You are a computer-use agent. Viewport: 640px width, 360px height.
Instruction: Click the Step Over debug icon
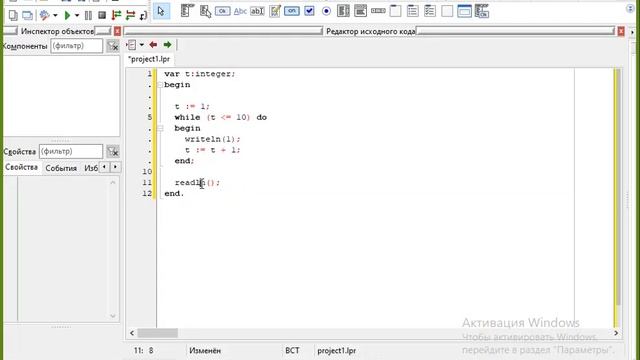point(131,16)
